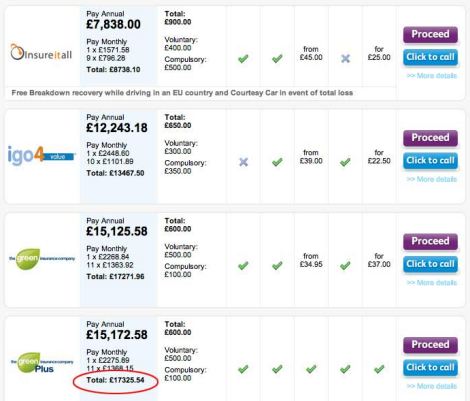The width and height of the screenshot is (470, 401).
Task: Proceed with the Green Plus £15,172.58 quote
Action: (x=430, y=345)
